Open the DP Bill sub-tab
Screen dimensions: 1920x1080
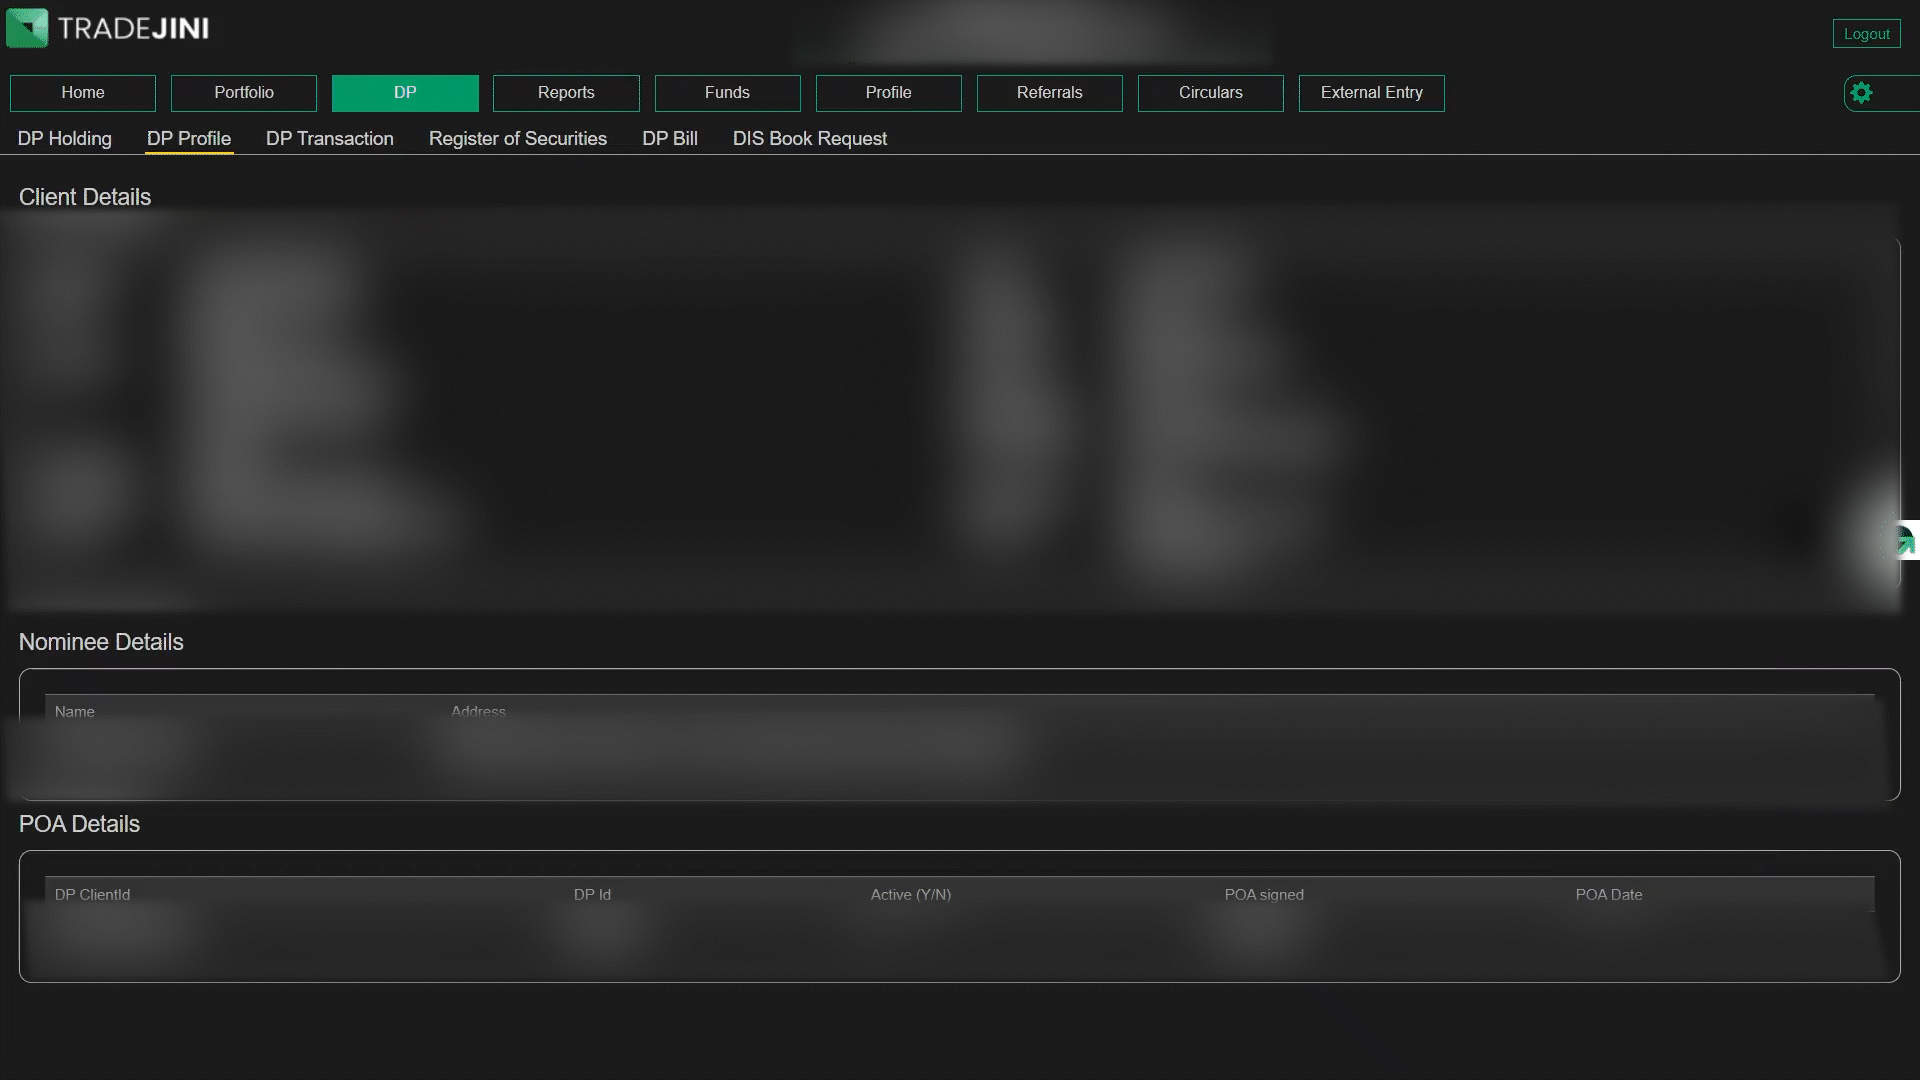pos(670,139)
